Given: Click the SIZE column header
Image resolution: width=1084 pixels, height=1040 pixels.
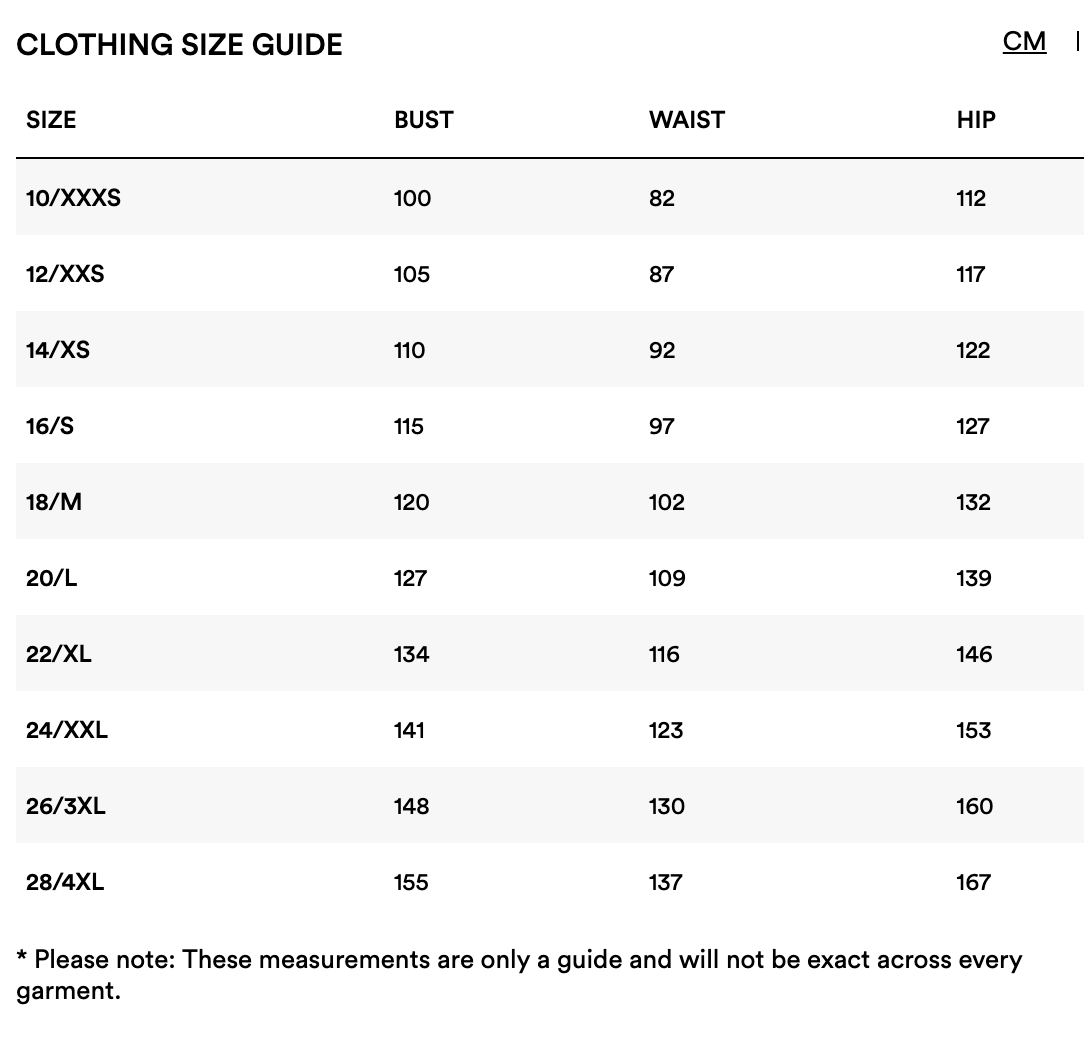Looking at the screenshot, I should [51, 120].
